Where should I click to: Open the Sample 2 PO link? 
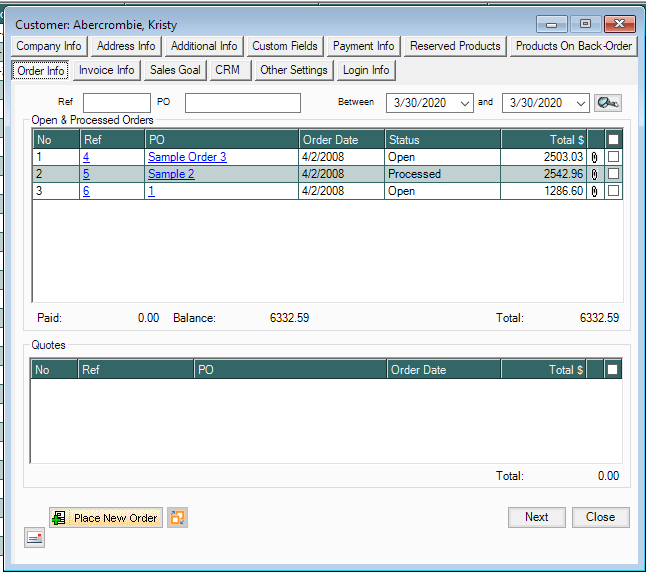171,174
